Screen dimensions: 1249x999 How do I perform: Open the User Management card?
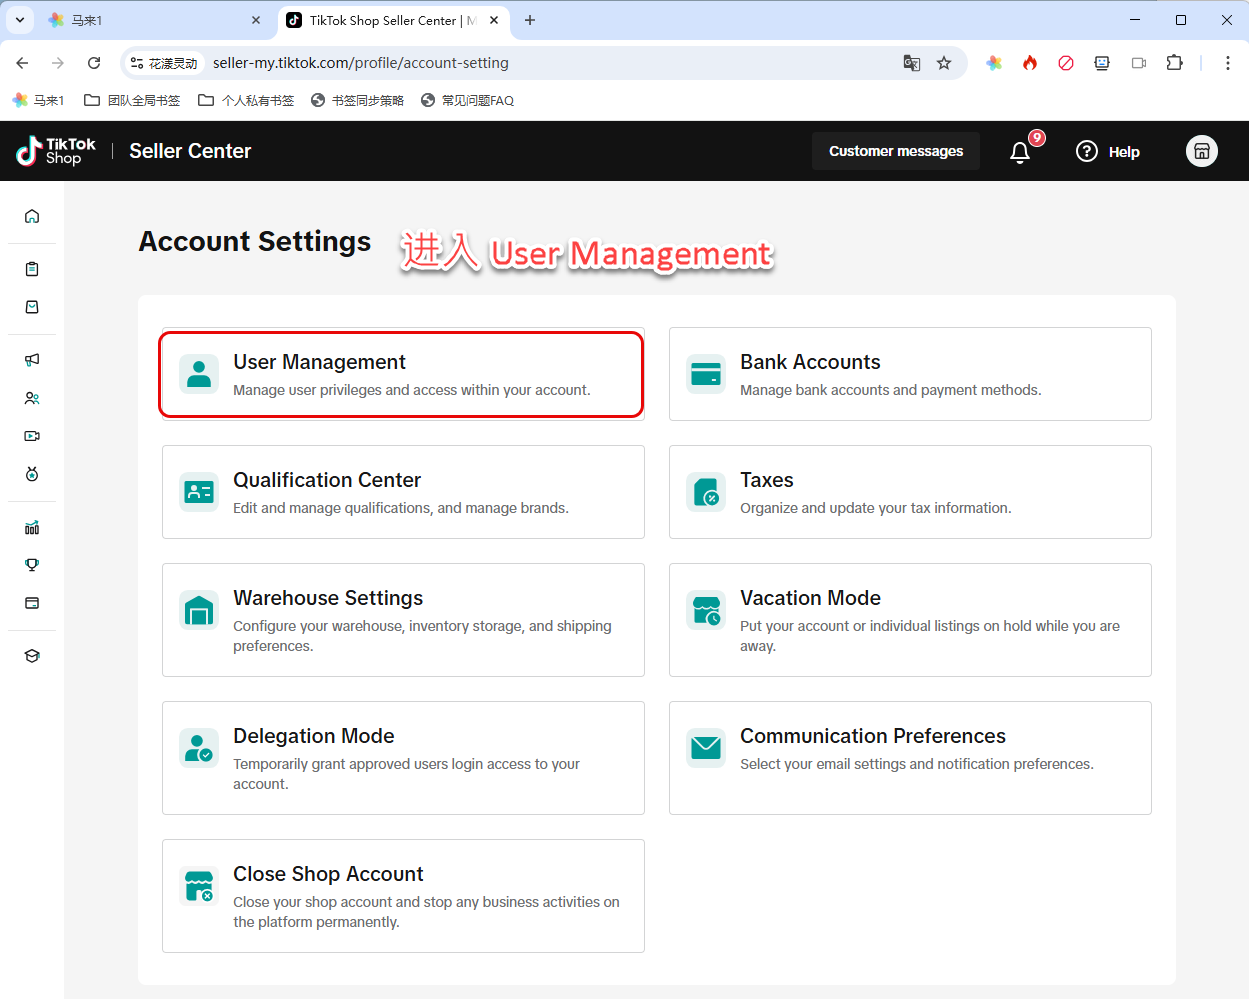pyautogui.click(x=401, y=375)
